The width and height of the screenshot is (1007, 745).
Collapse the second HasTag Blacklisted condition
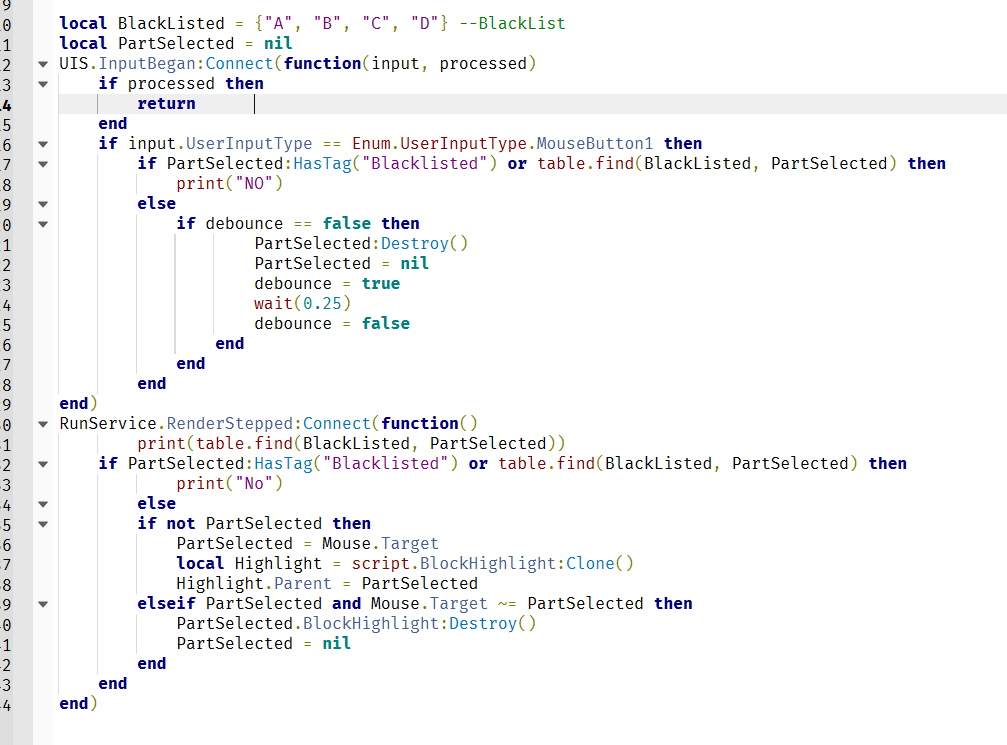tap(41, 463)
